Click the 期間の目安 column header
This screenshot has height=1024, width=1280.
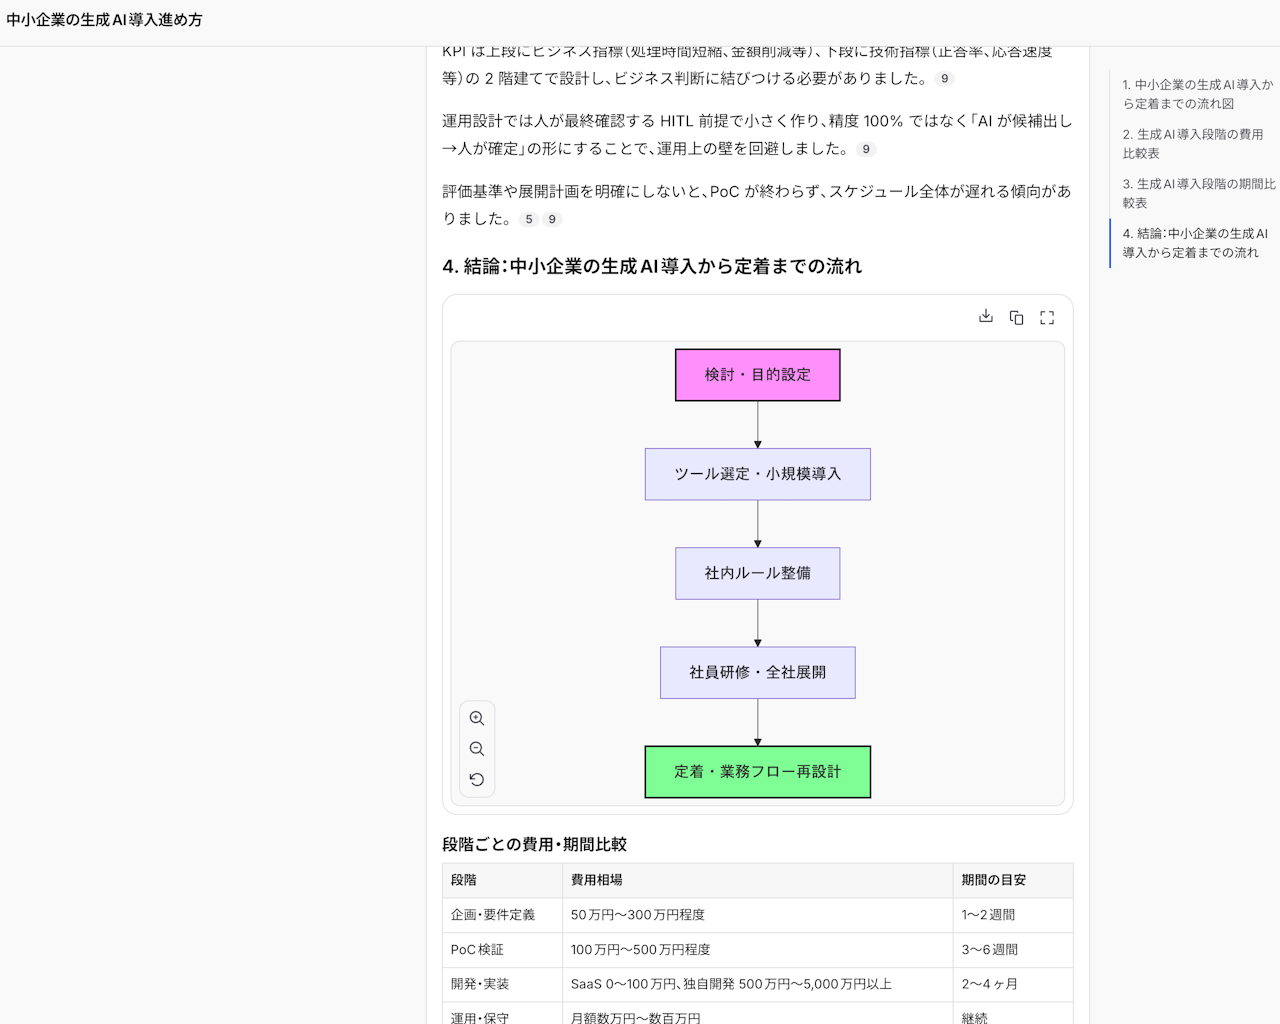pos(1013,880)
